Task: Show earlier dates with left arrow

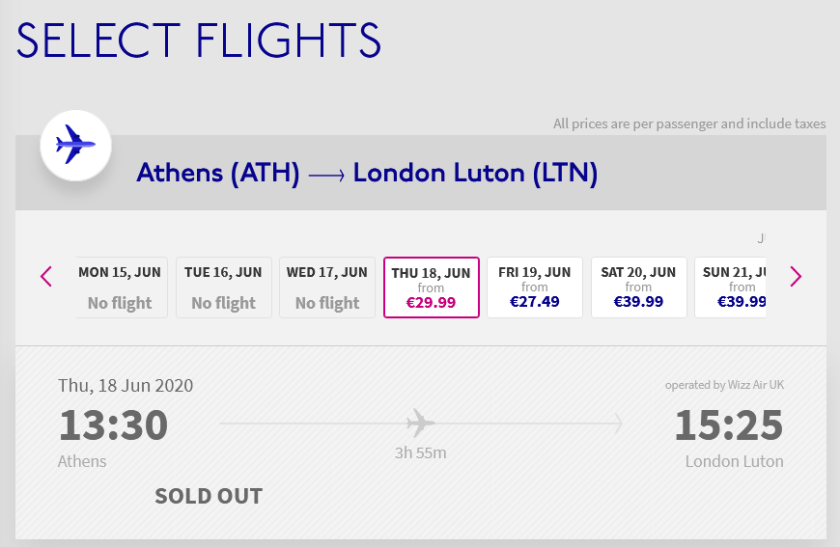Action: (46, 276)
